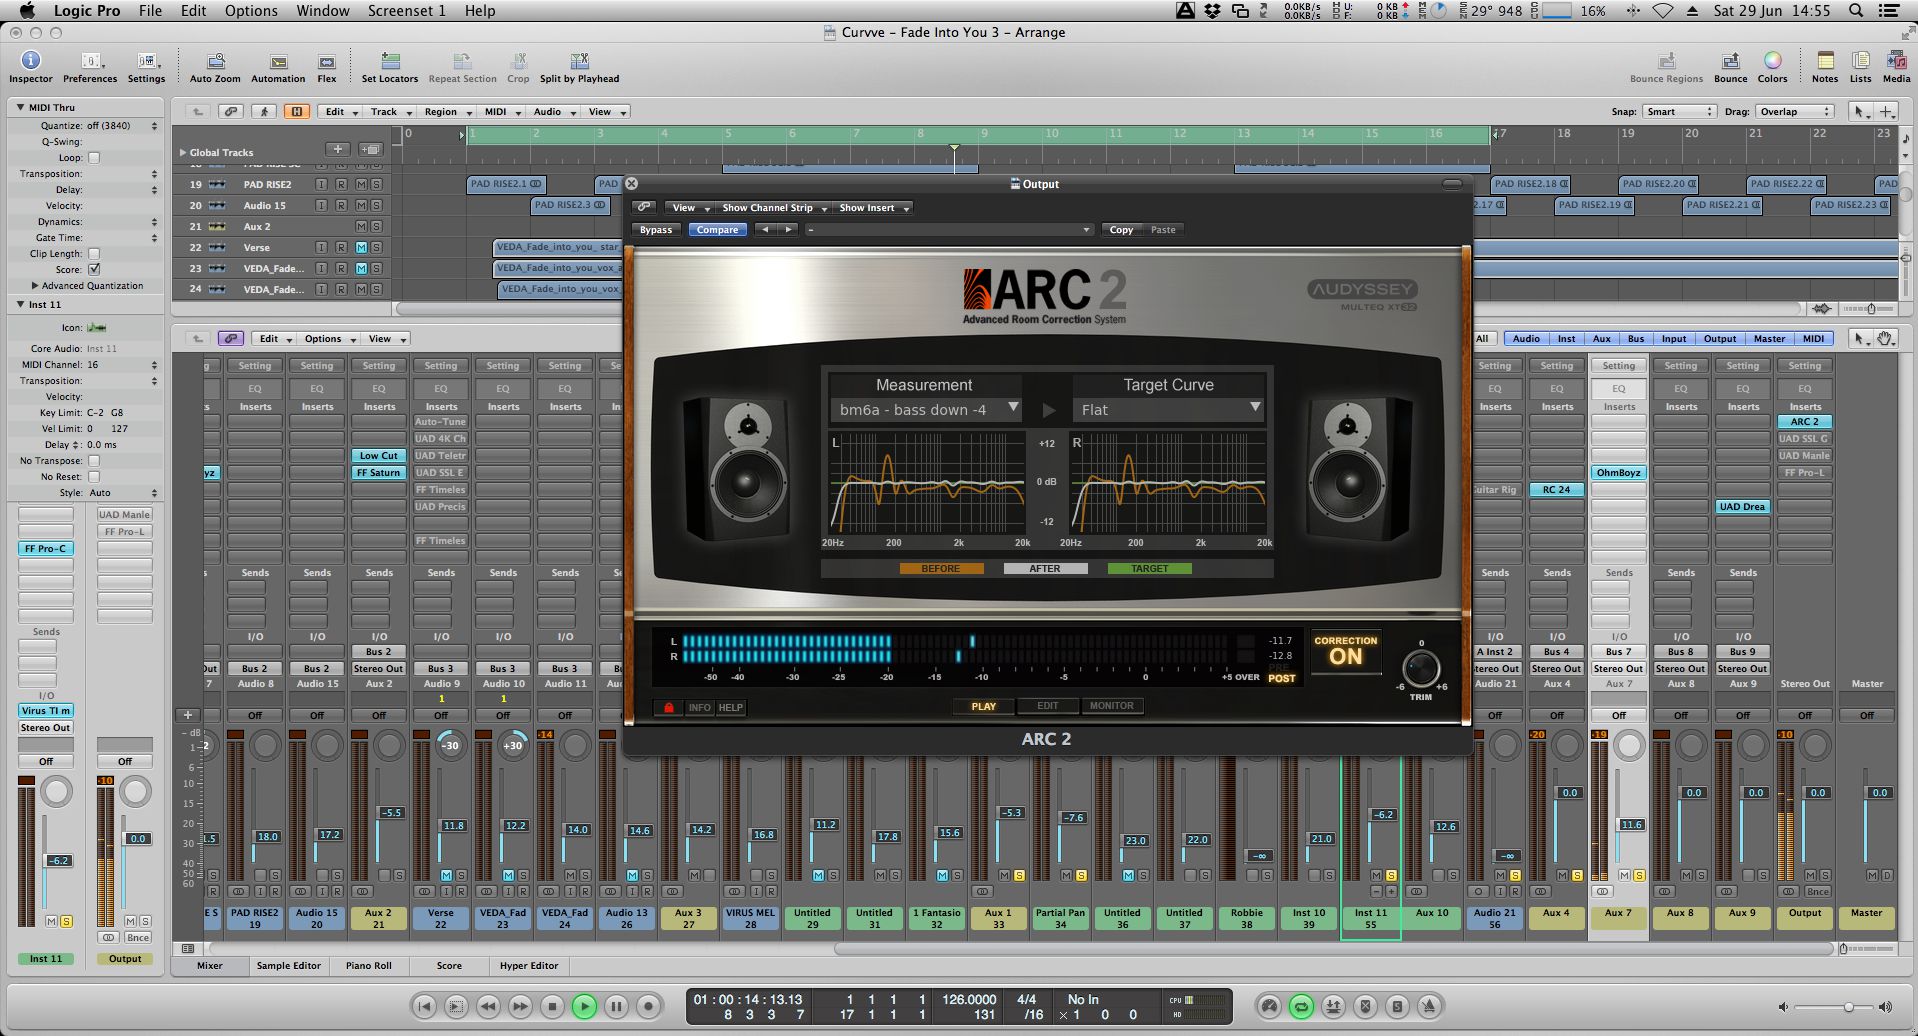The width and height of the screenshot is (1918, 1036).
Task: Start playback with the green Play button
Action: coord(584,1006)
